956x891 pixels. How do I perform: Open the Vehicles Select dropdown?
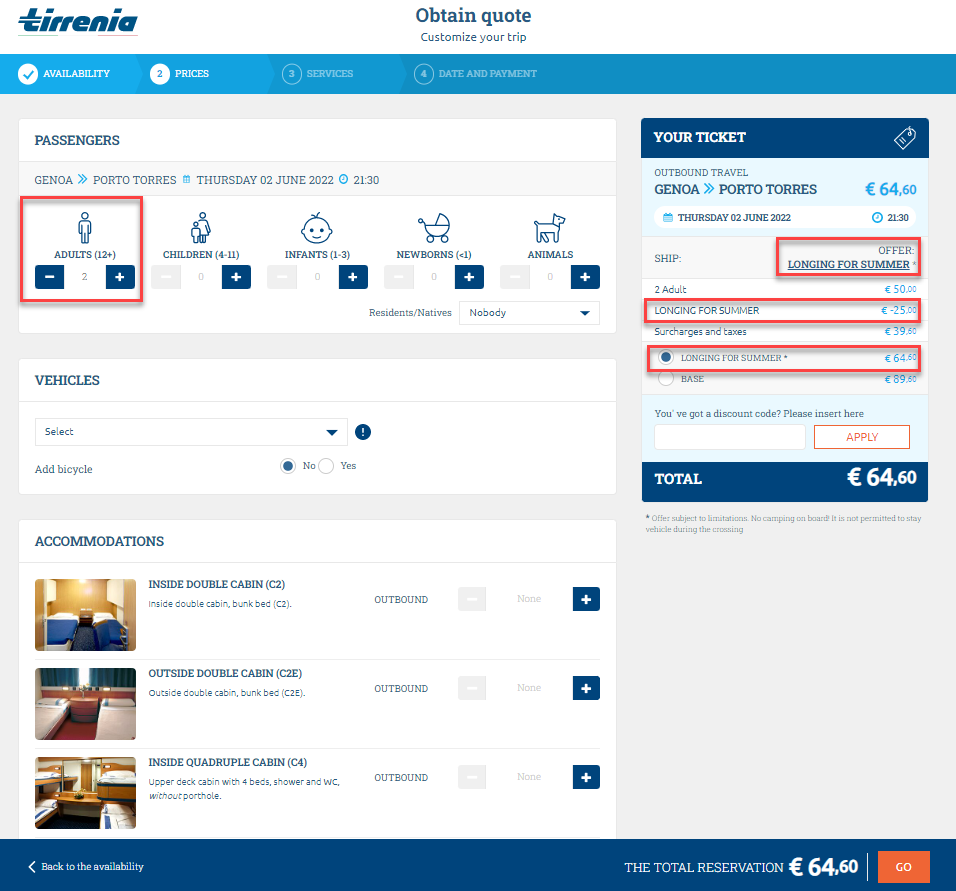coord(191,432)
